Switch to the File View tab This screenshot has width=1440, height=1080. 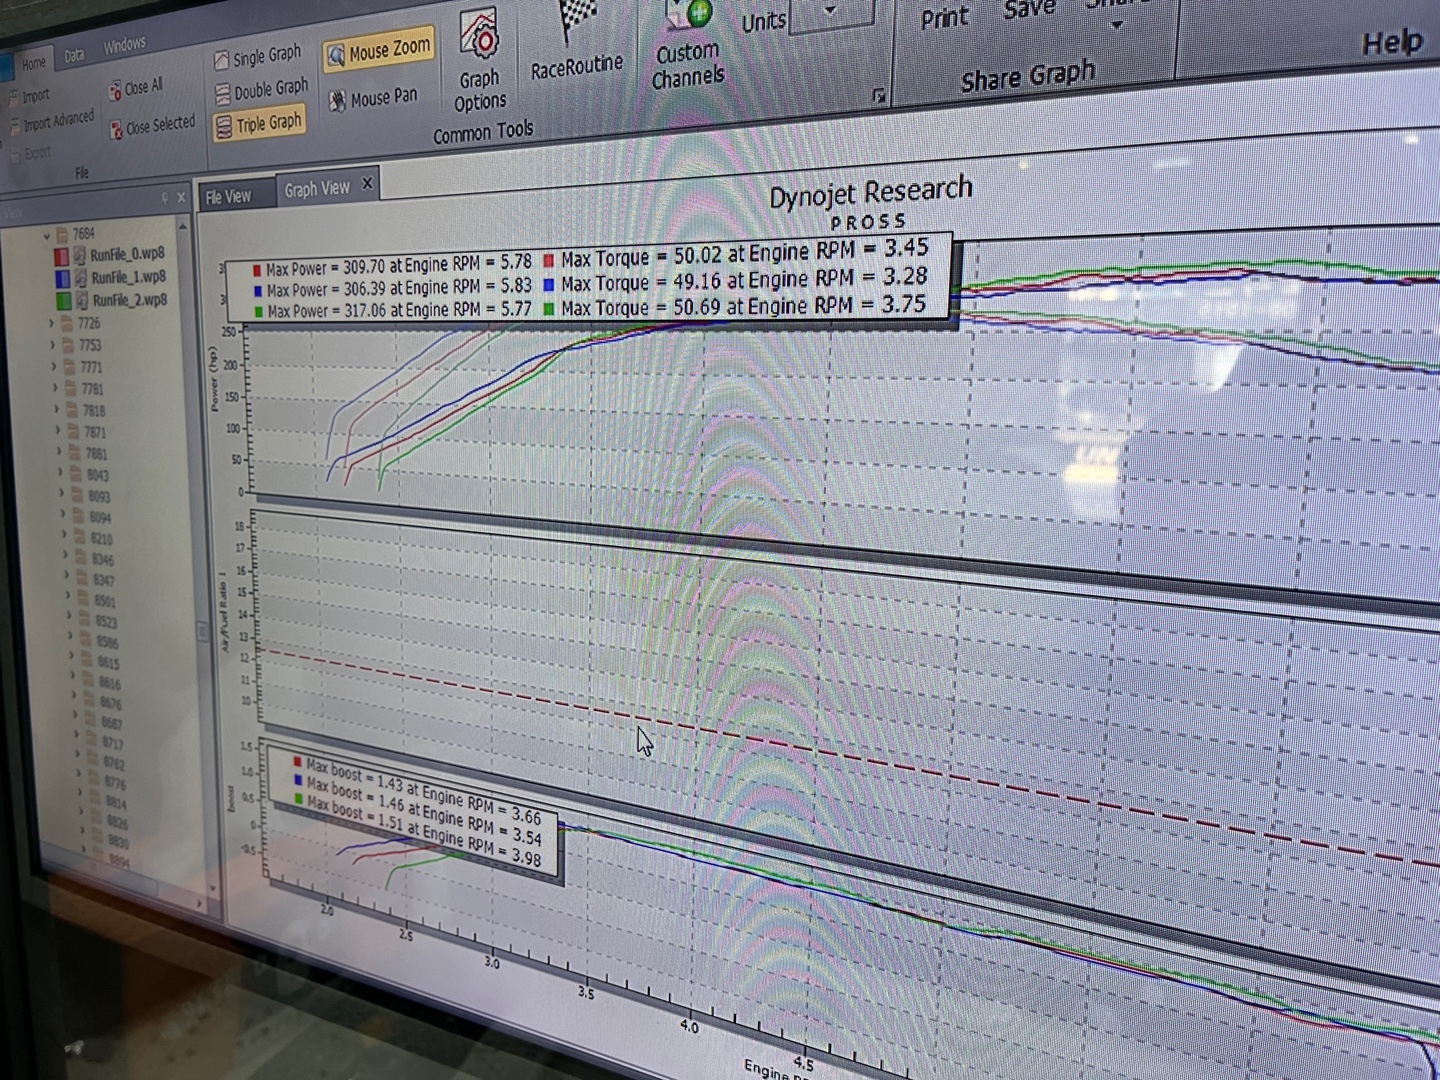tap(228, 197)
